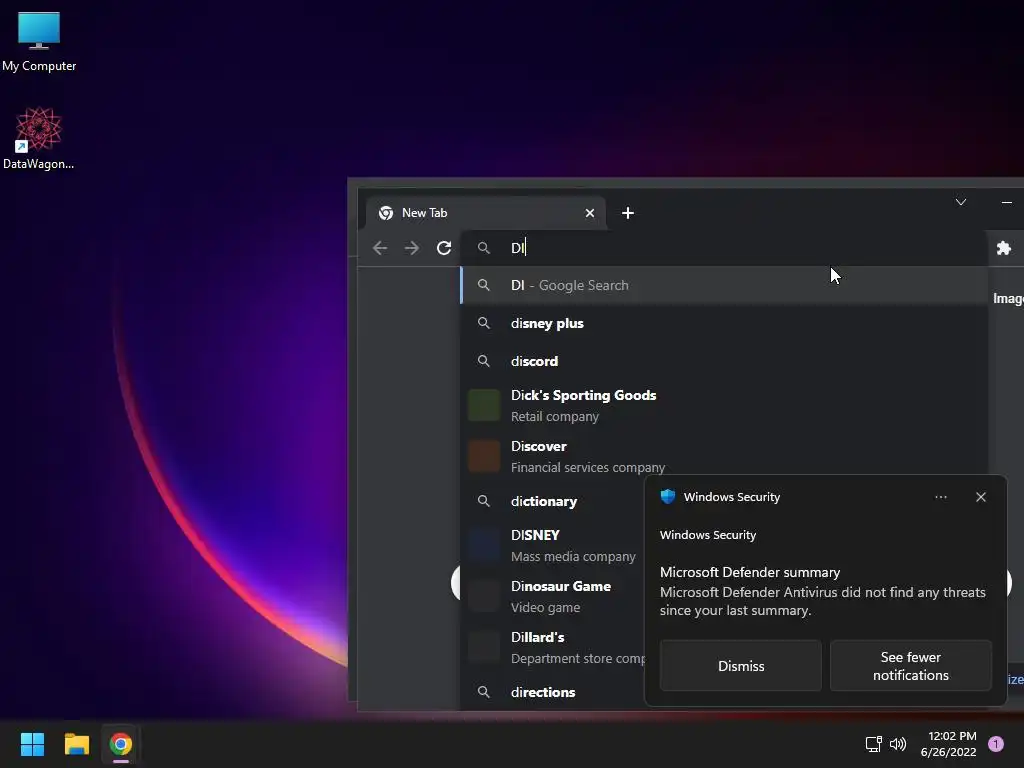This screenshot has width=1024, height=768.
Task: Open the network icon in system tray
Action: tap(873, 744)
